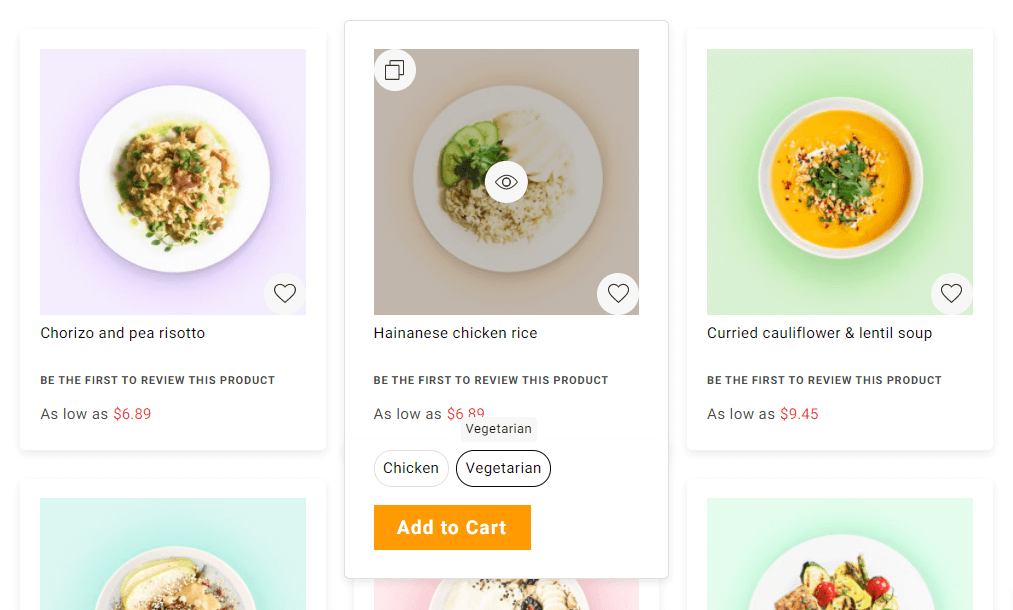The height and width of the screenshot is (610, 1013).
Task: Select the Chicken option swatch
Action: pos(411,468)
